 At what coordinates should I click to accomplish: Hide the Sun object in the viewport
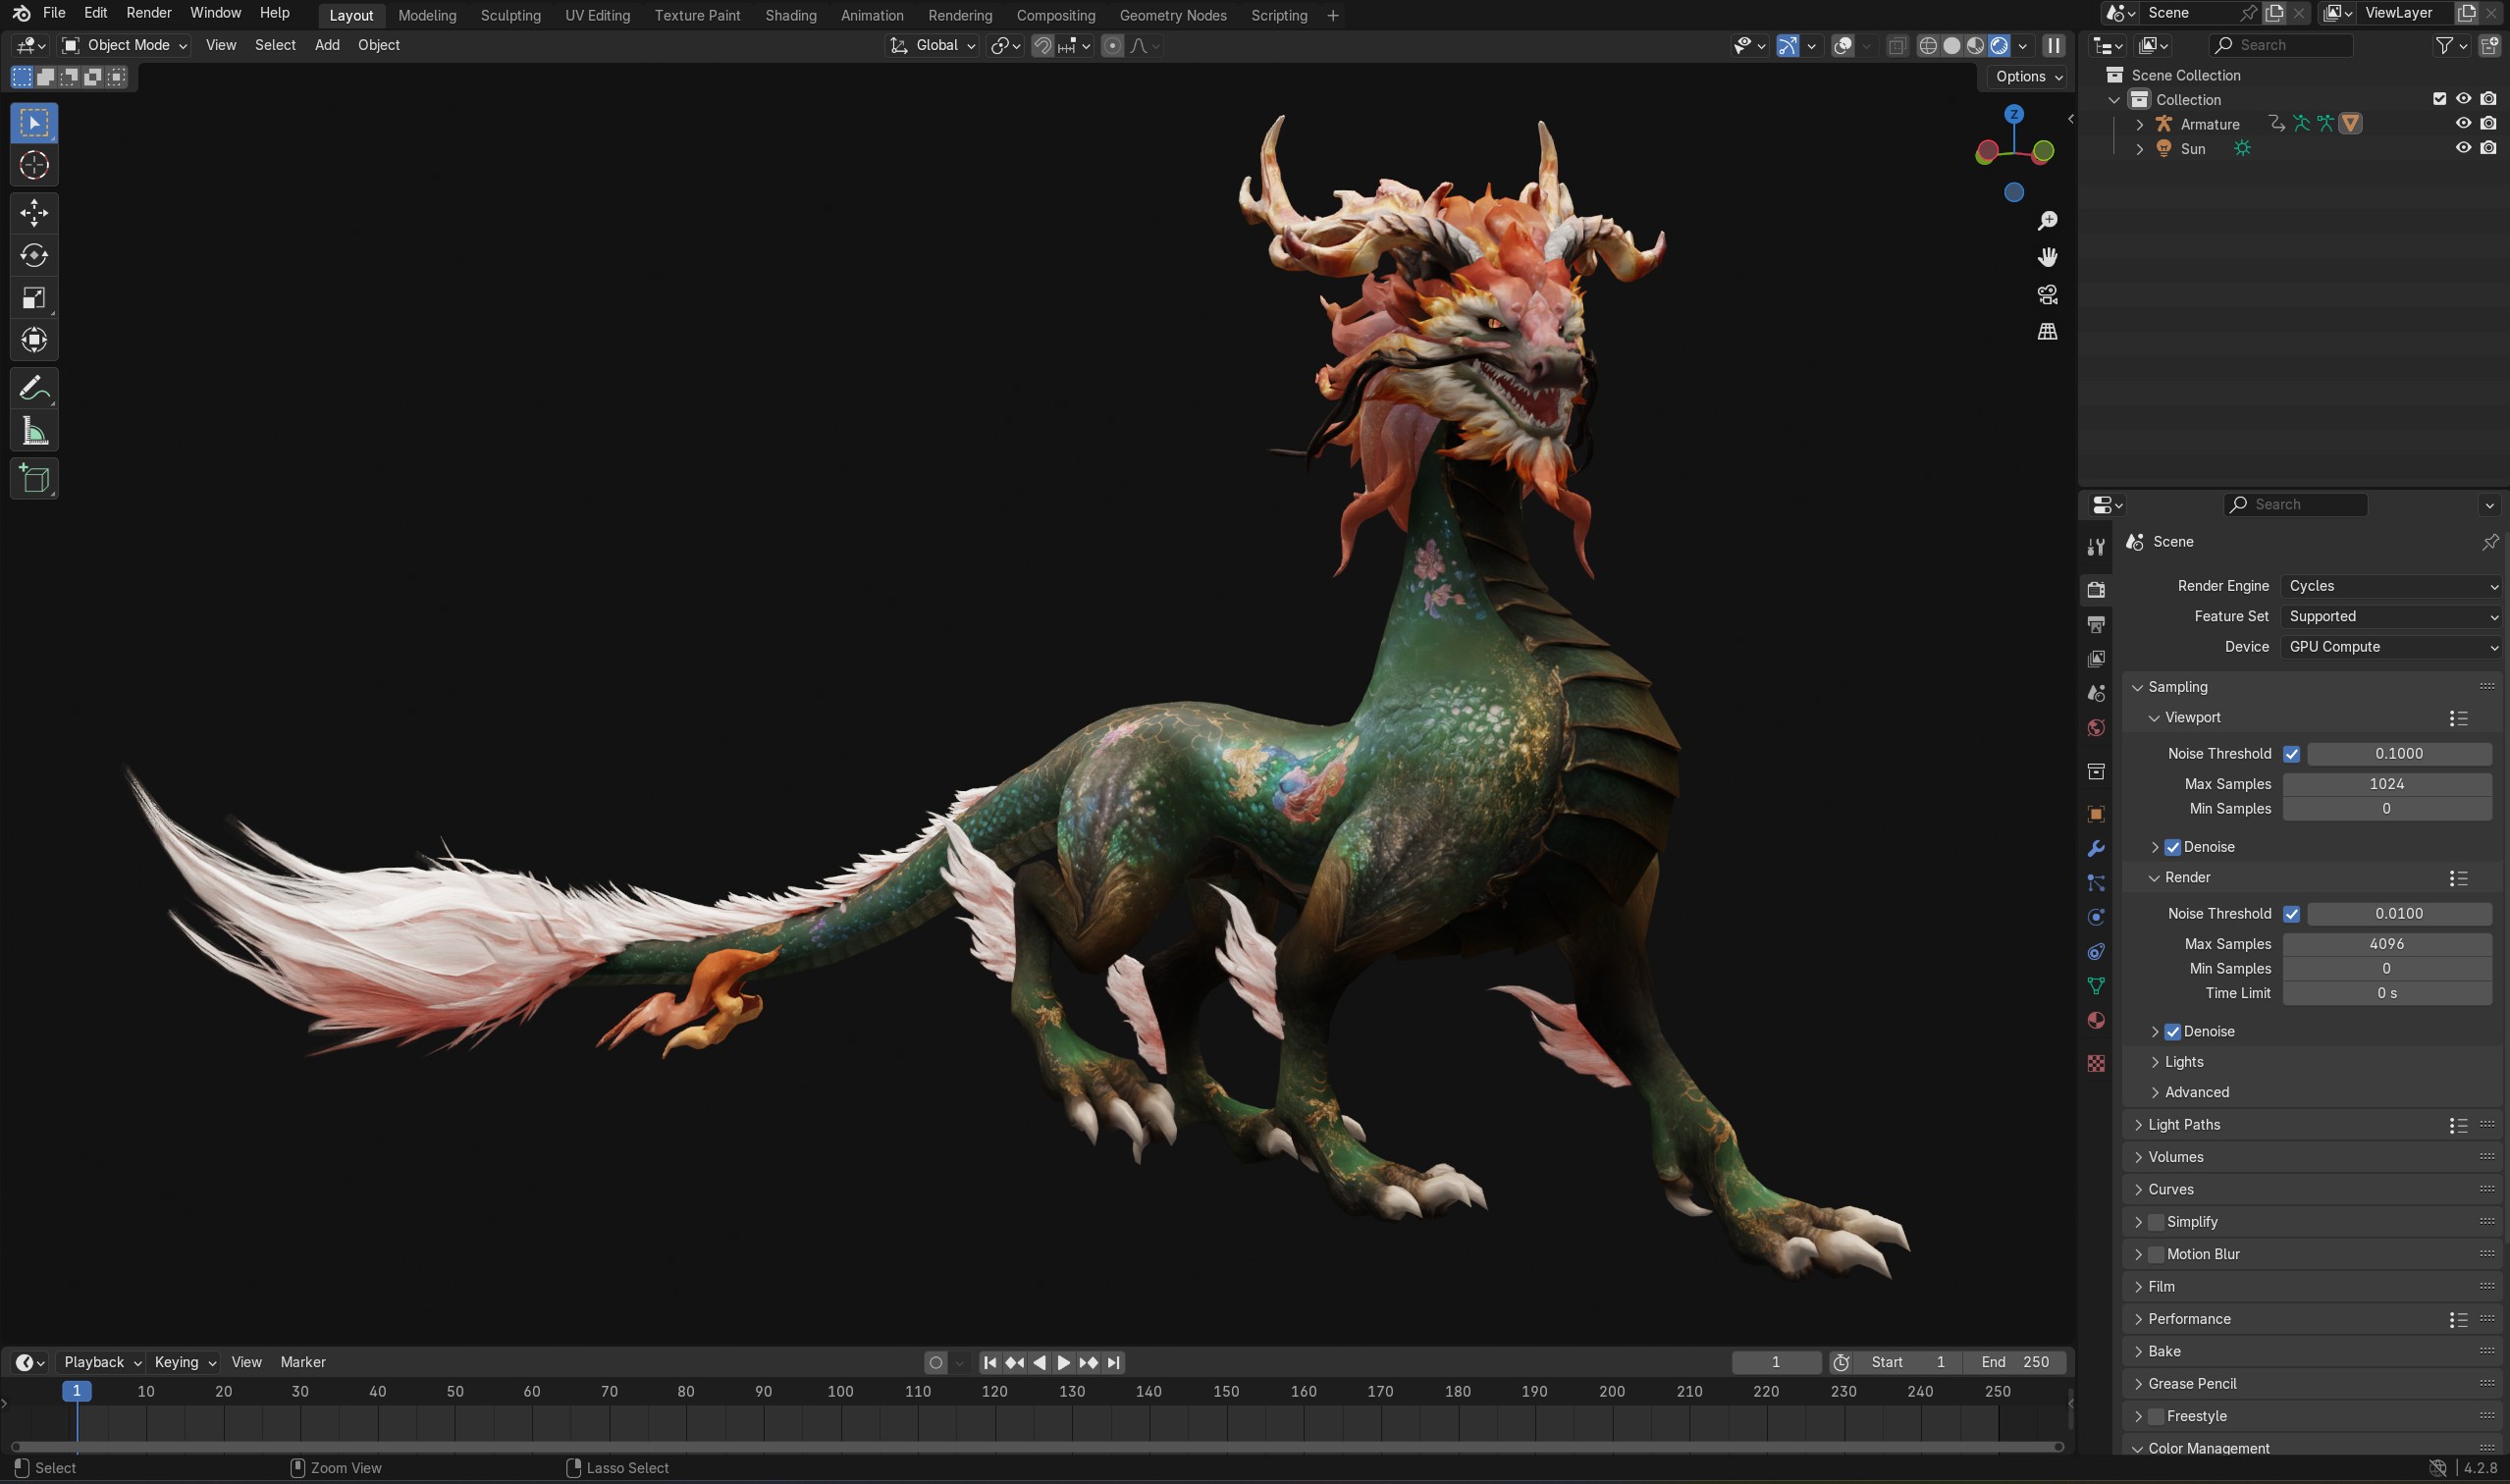2463,148
